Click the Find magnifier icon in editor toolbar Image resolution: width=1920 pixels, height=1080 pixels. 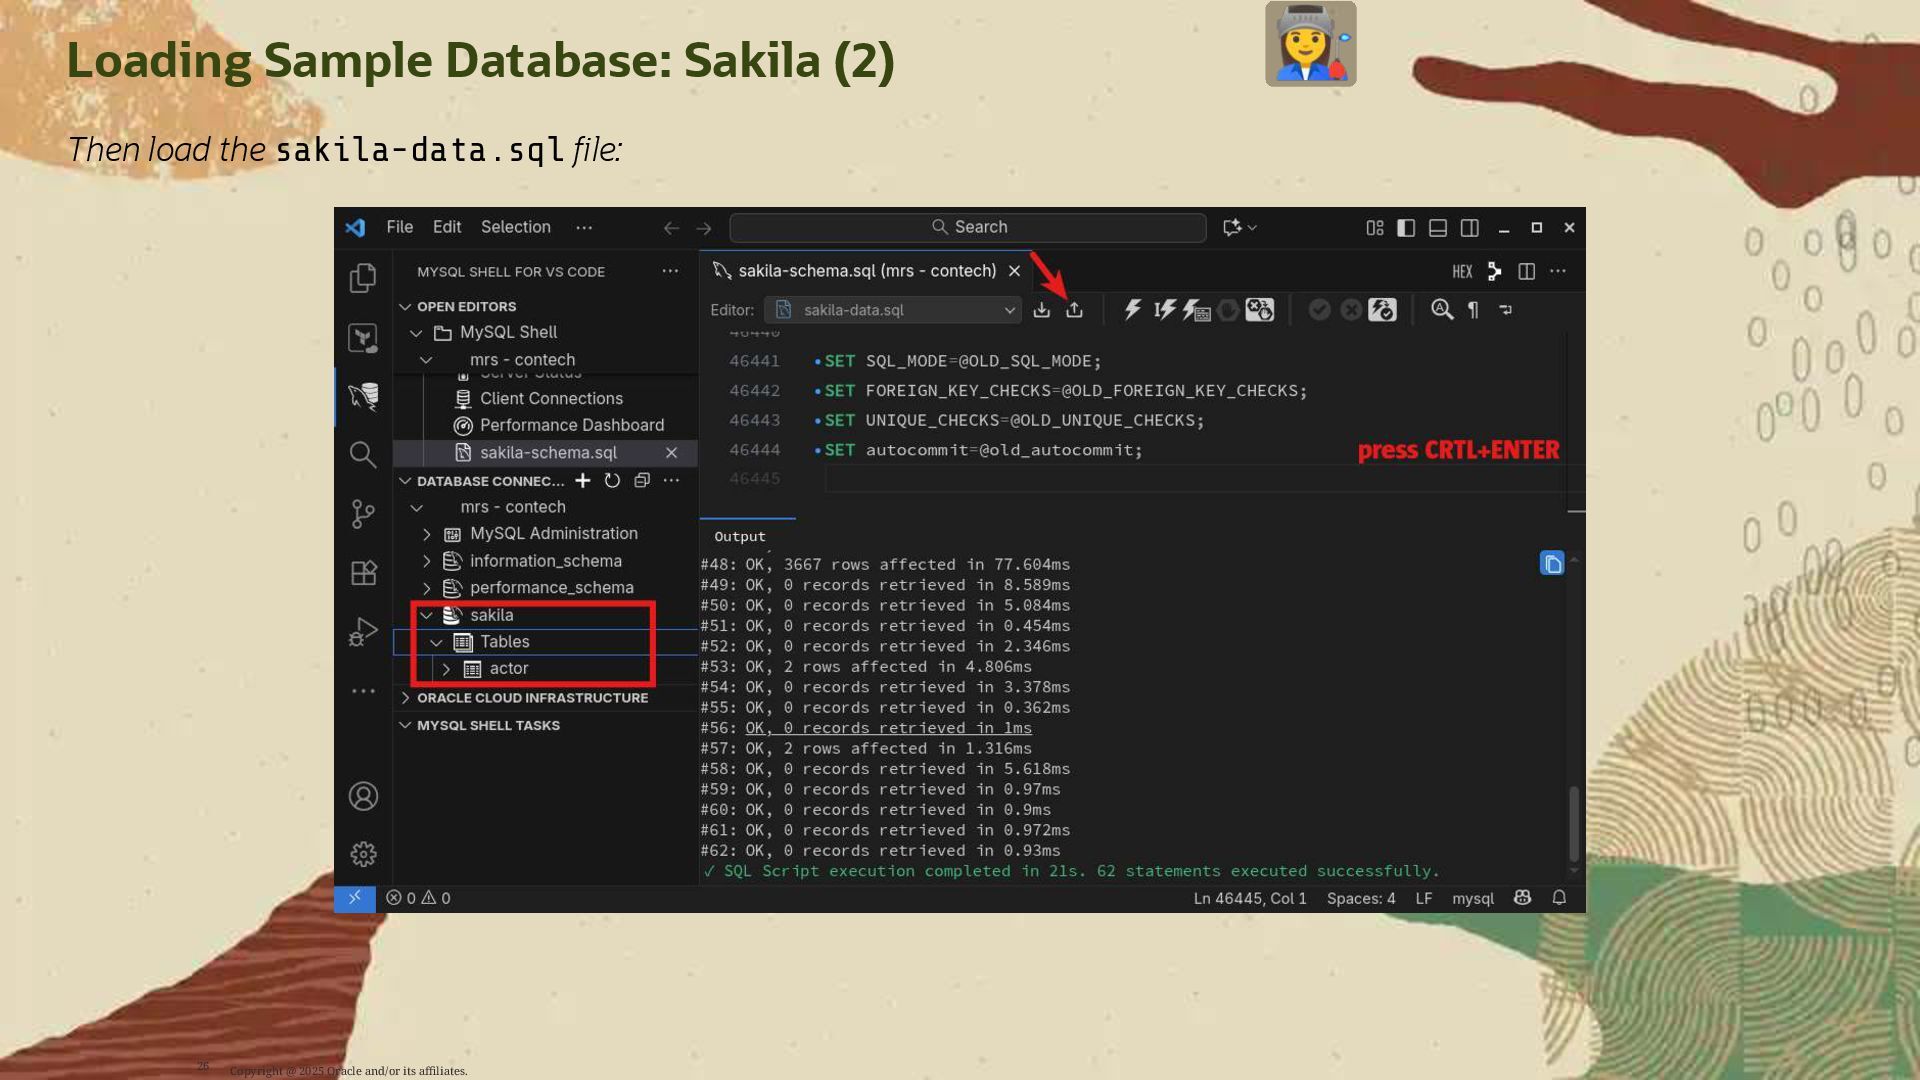point(1441,310)
